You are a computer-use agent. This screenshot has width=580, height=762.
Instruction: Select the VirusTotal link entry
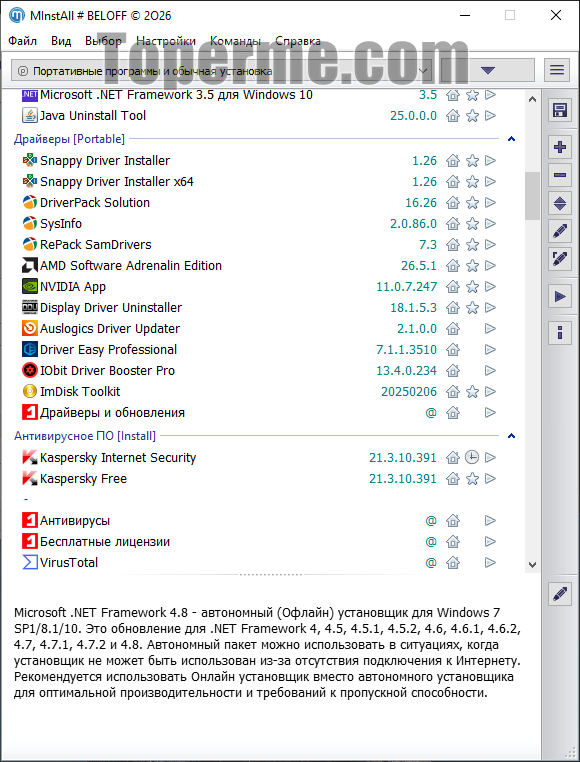(x=69, y=563)
